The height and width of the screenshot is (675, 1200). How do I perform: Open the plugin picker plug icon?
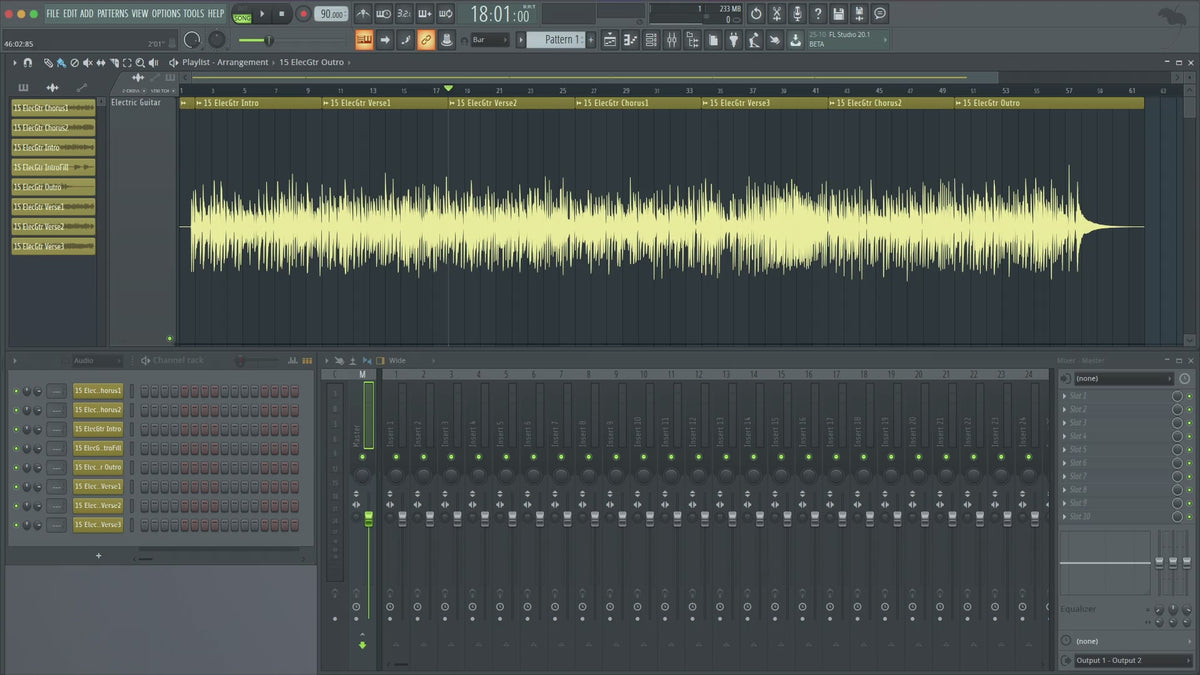(733, 40)
